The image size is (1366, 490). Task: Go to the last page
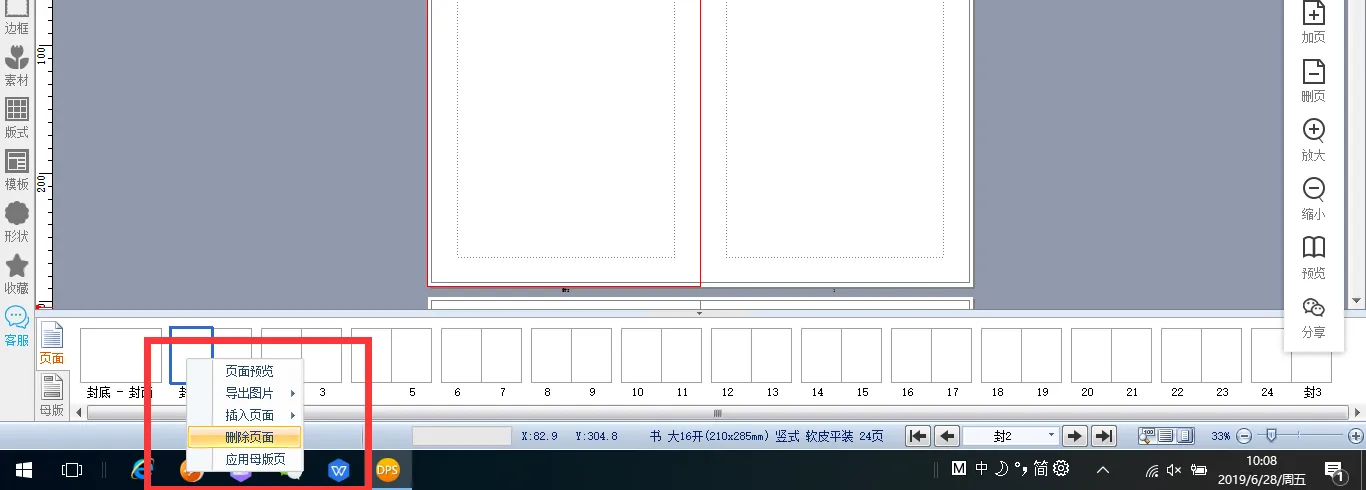coord(1103,436)
